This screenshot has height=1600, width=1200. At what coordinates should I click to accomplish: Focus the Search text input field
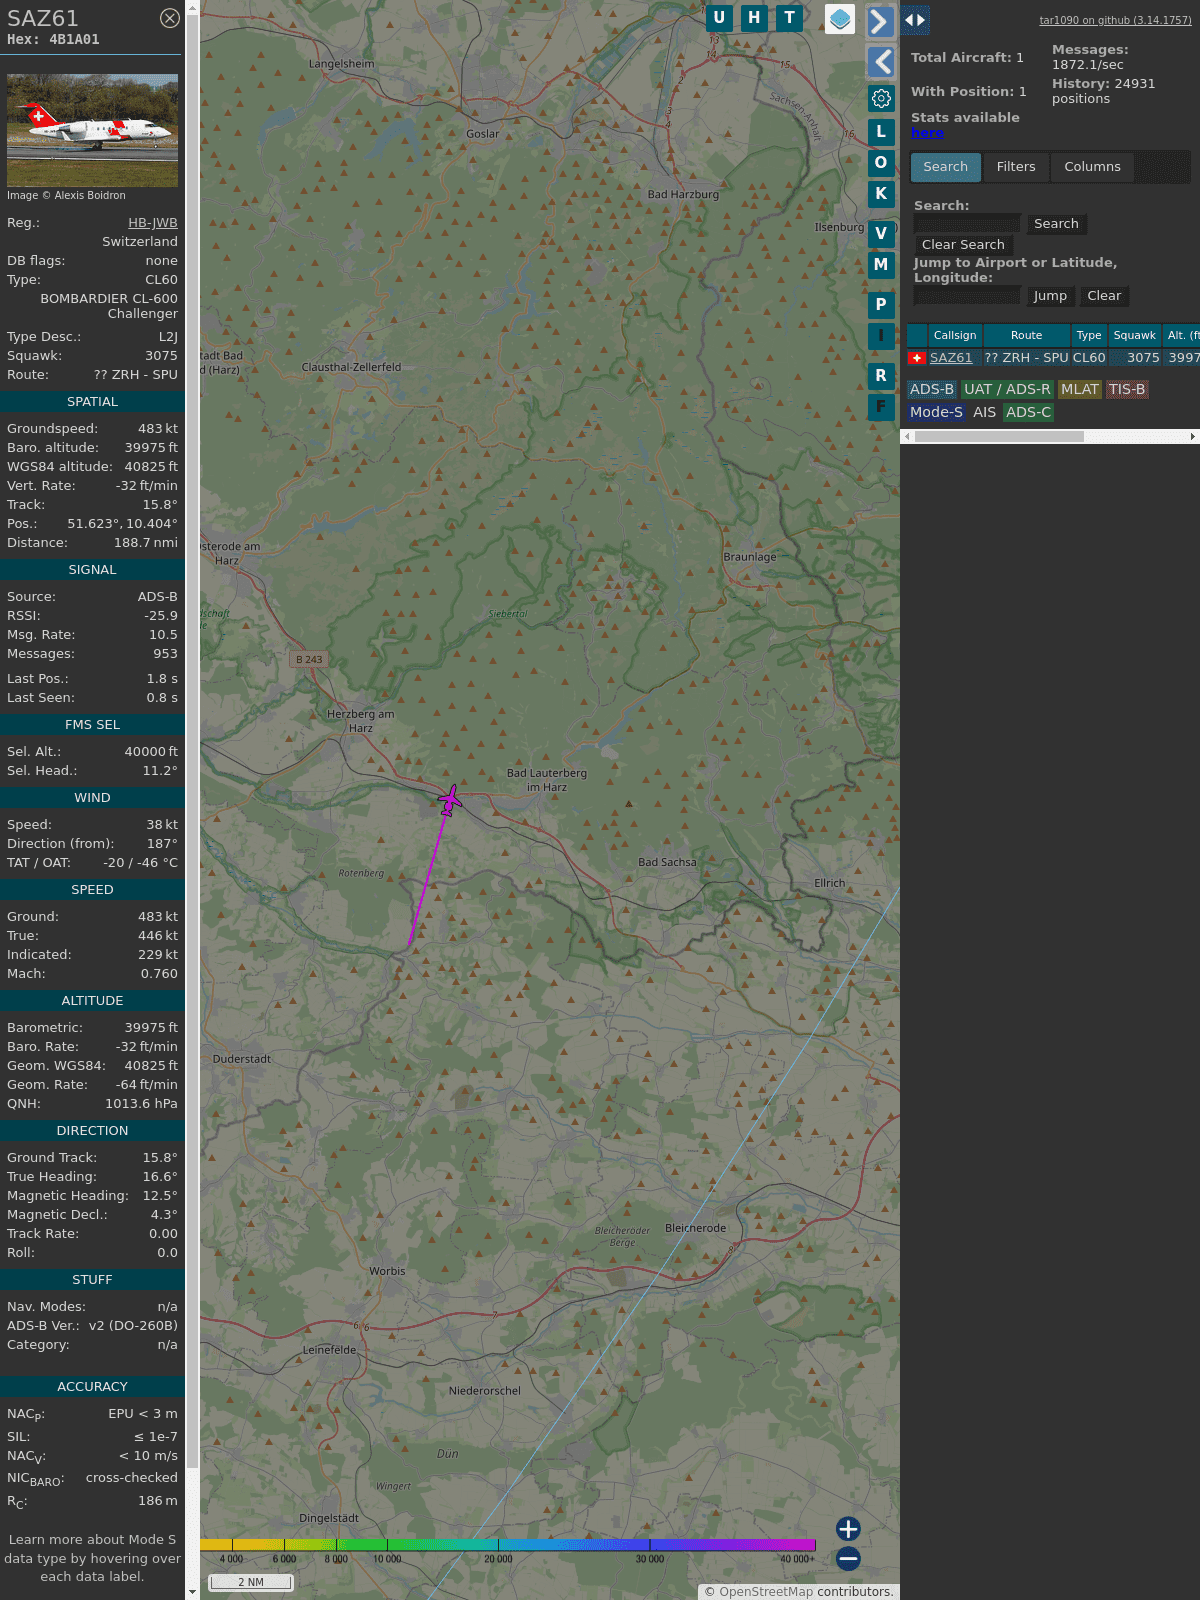pos(967,224)
